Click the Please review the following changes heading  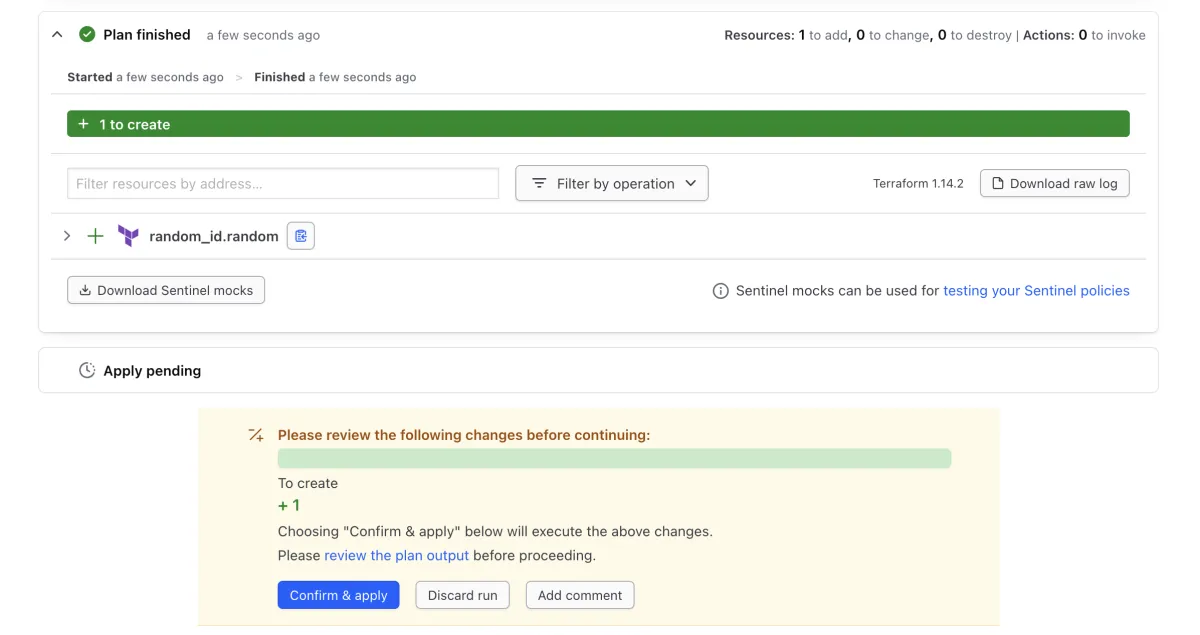click(x=464, y=435)
